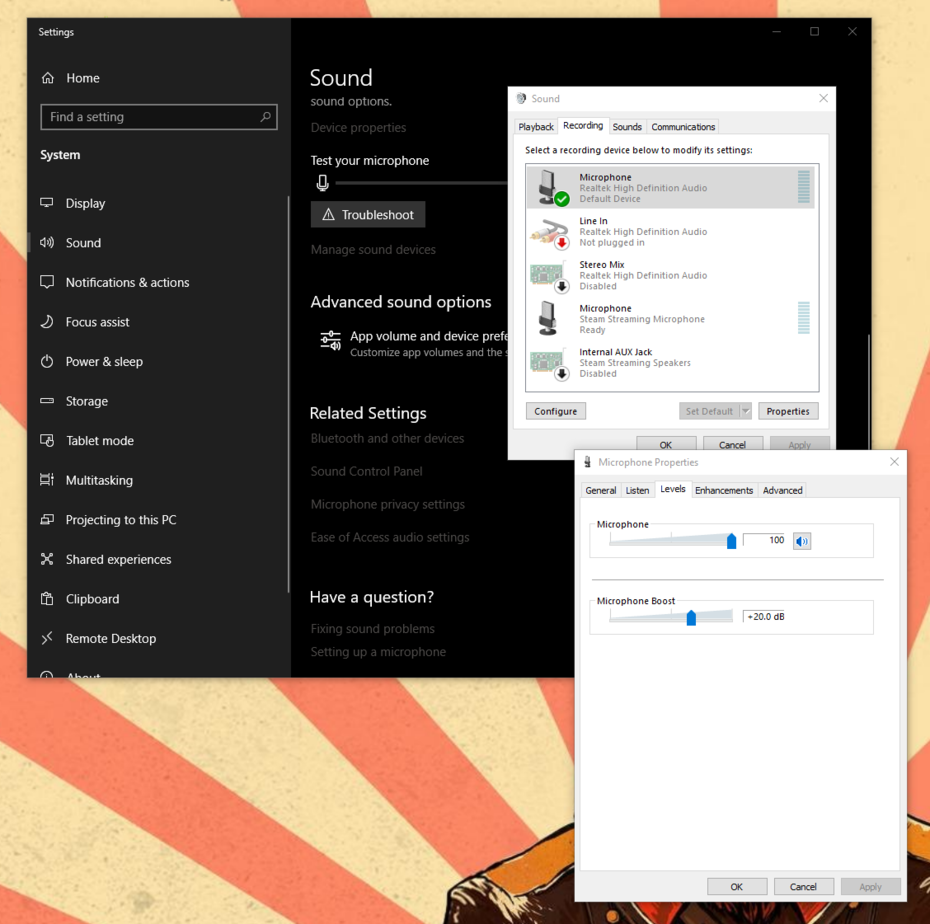Click the Configure button in Sound dialog

556,411
